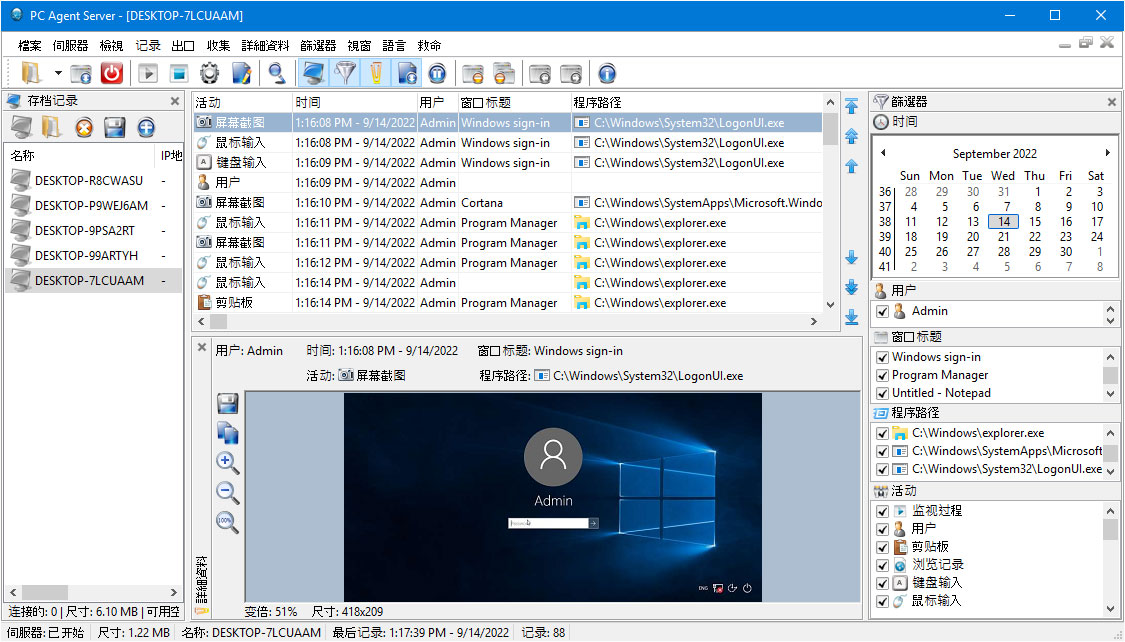This screenshot has height=642, width=1125.
Task: Set screenshot preview zoom to 100%
Action: tap(227, 521)
